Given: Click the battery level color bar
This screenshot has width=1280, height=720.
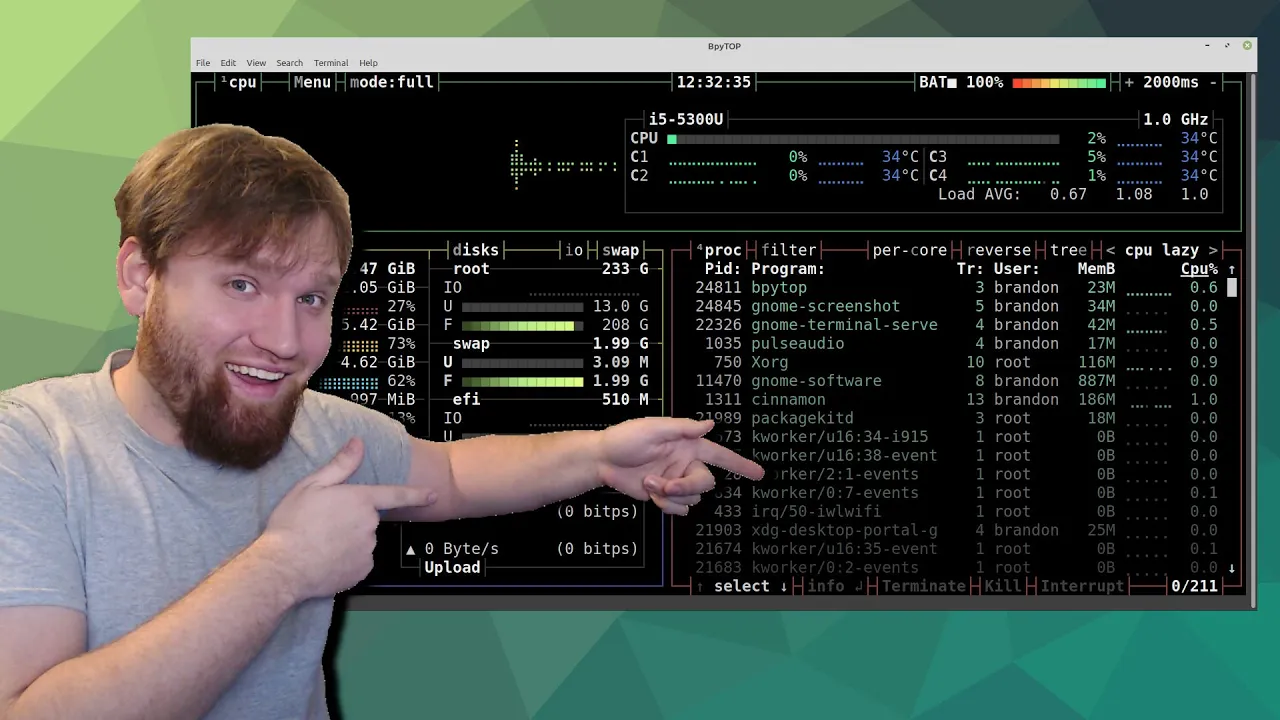Looking at the screenshot, I should 1059,83.
